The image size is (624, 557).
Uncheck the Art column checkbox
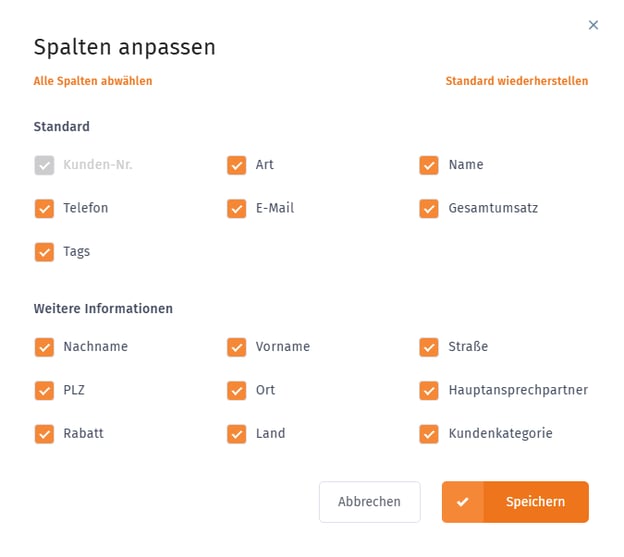coord(237,165)
